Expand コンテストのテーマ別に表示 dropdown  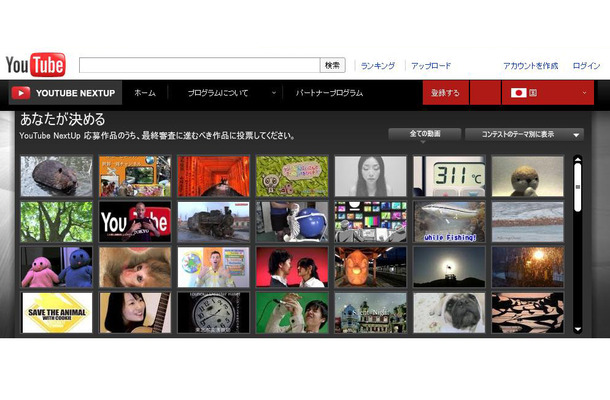(524, 134)
